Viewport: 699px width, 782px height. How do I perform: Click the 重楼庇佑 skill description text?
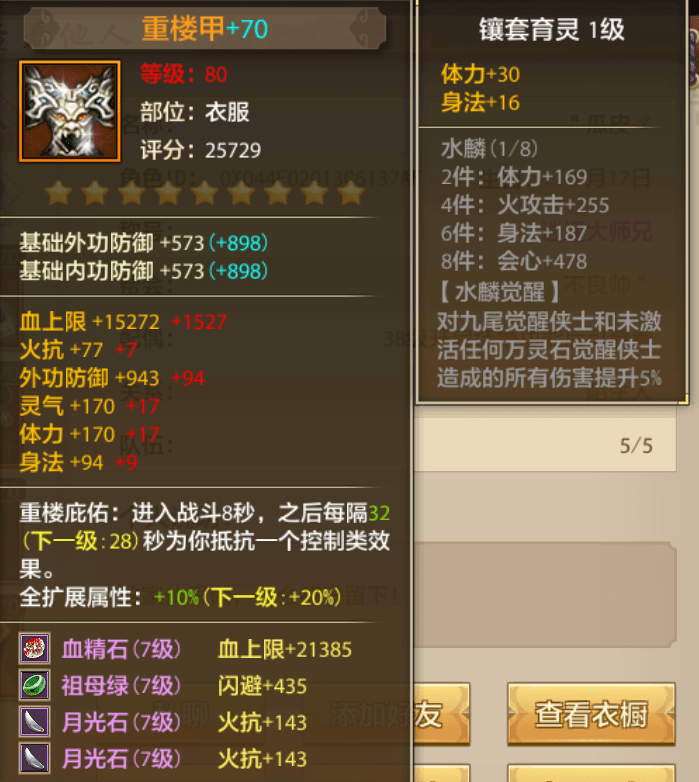[204, 541]
